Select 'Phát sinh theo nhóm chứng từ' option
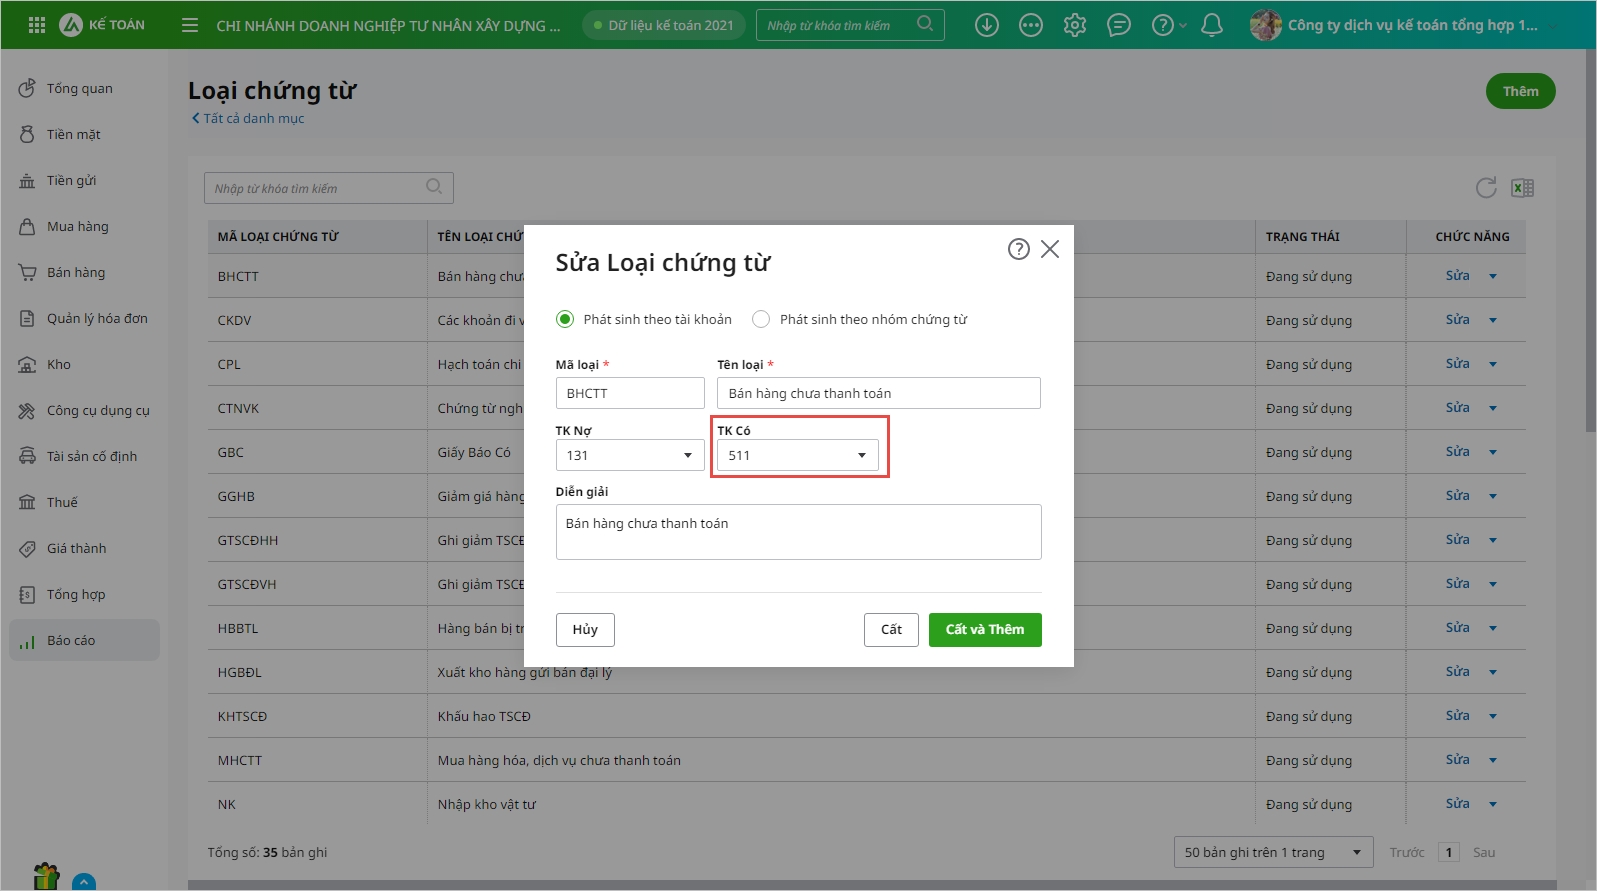The width and height of the screenshot is (1597, 891). point(761,319)
